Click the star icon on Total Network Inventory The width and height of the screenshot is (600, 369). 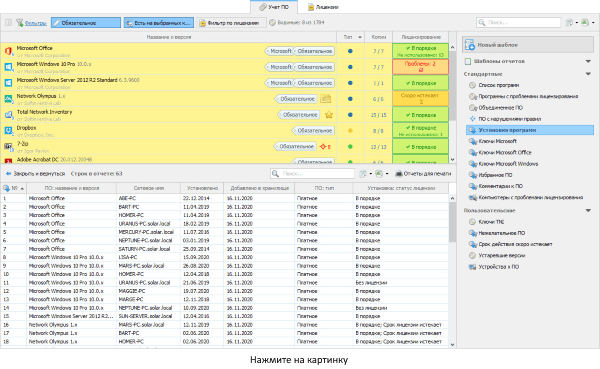[x=329, y=115]
